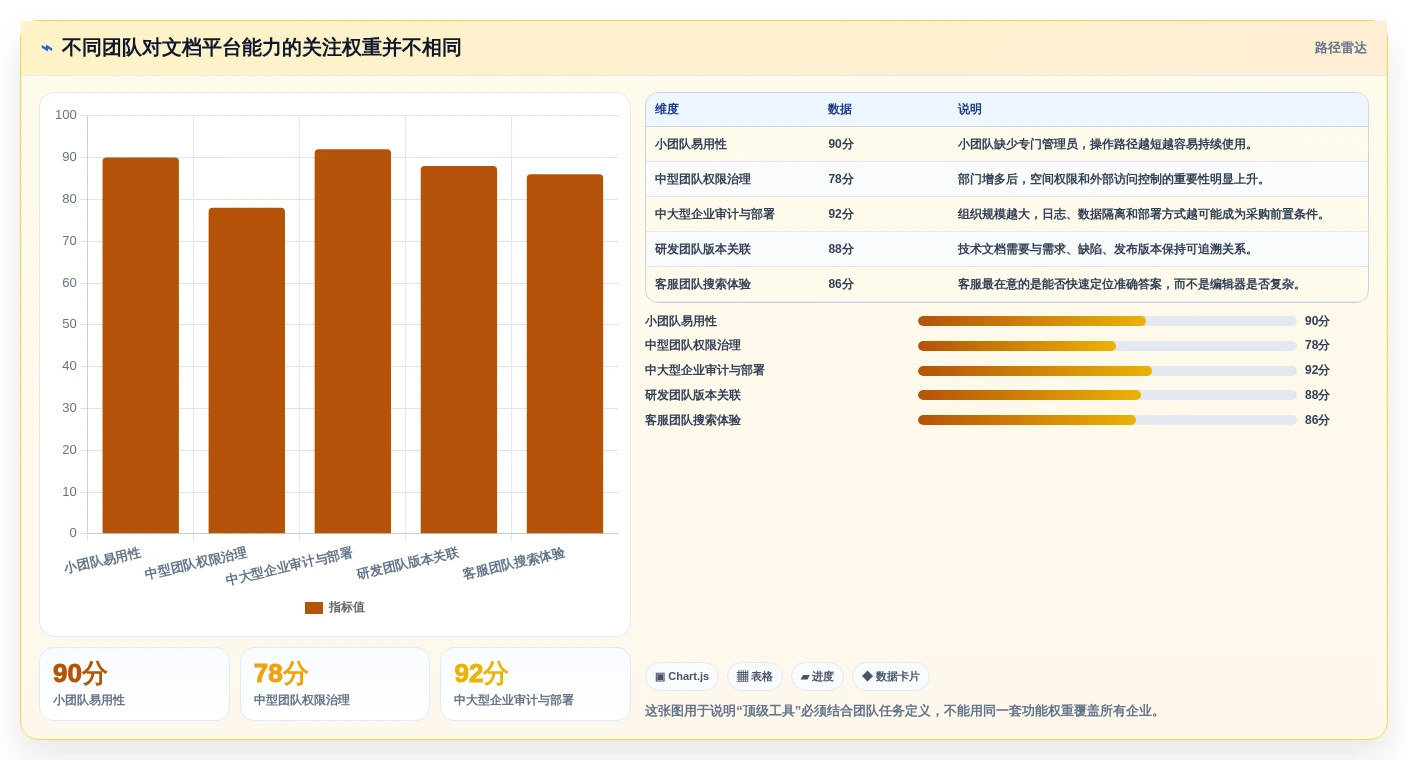Click table cell 中大型企业审计与部署
The image size is (1408, 760).
715,214
